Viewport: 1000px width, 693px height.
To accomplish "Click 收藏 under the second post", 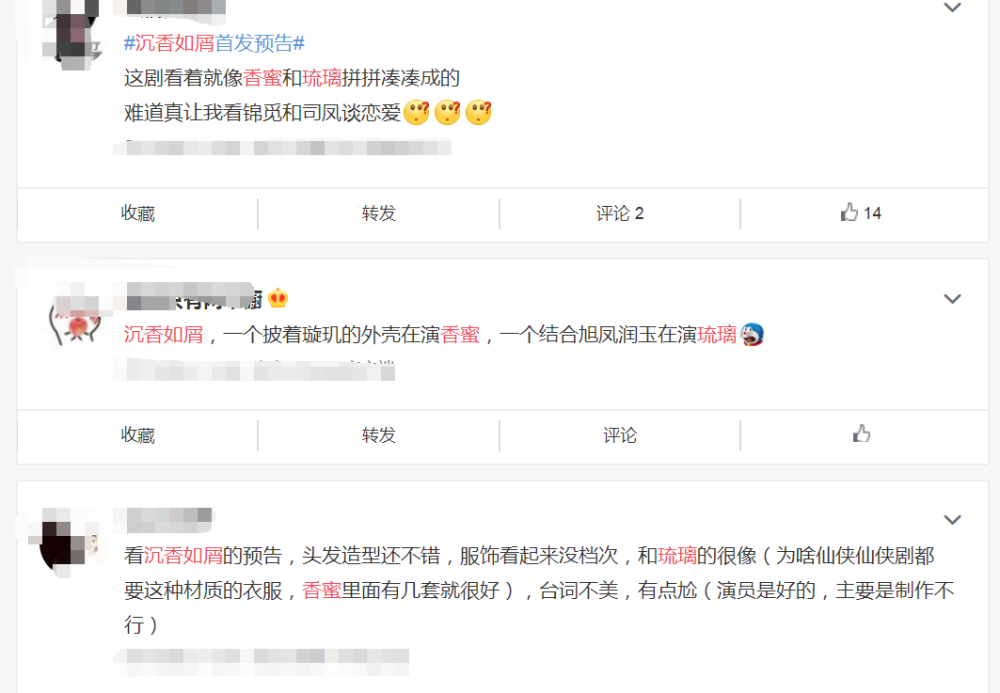I will [x=138, y=435].
